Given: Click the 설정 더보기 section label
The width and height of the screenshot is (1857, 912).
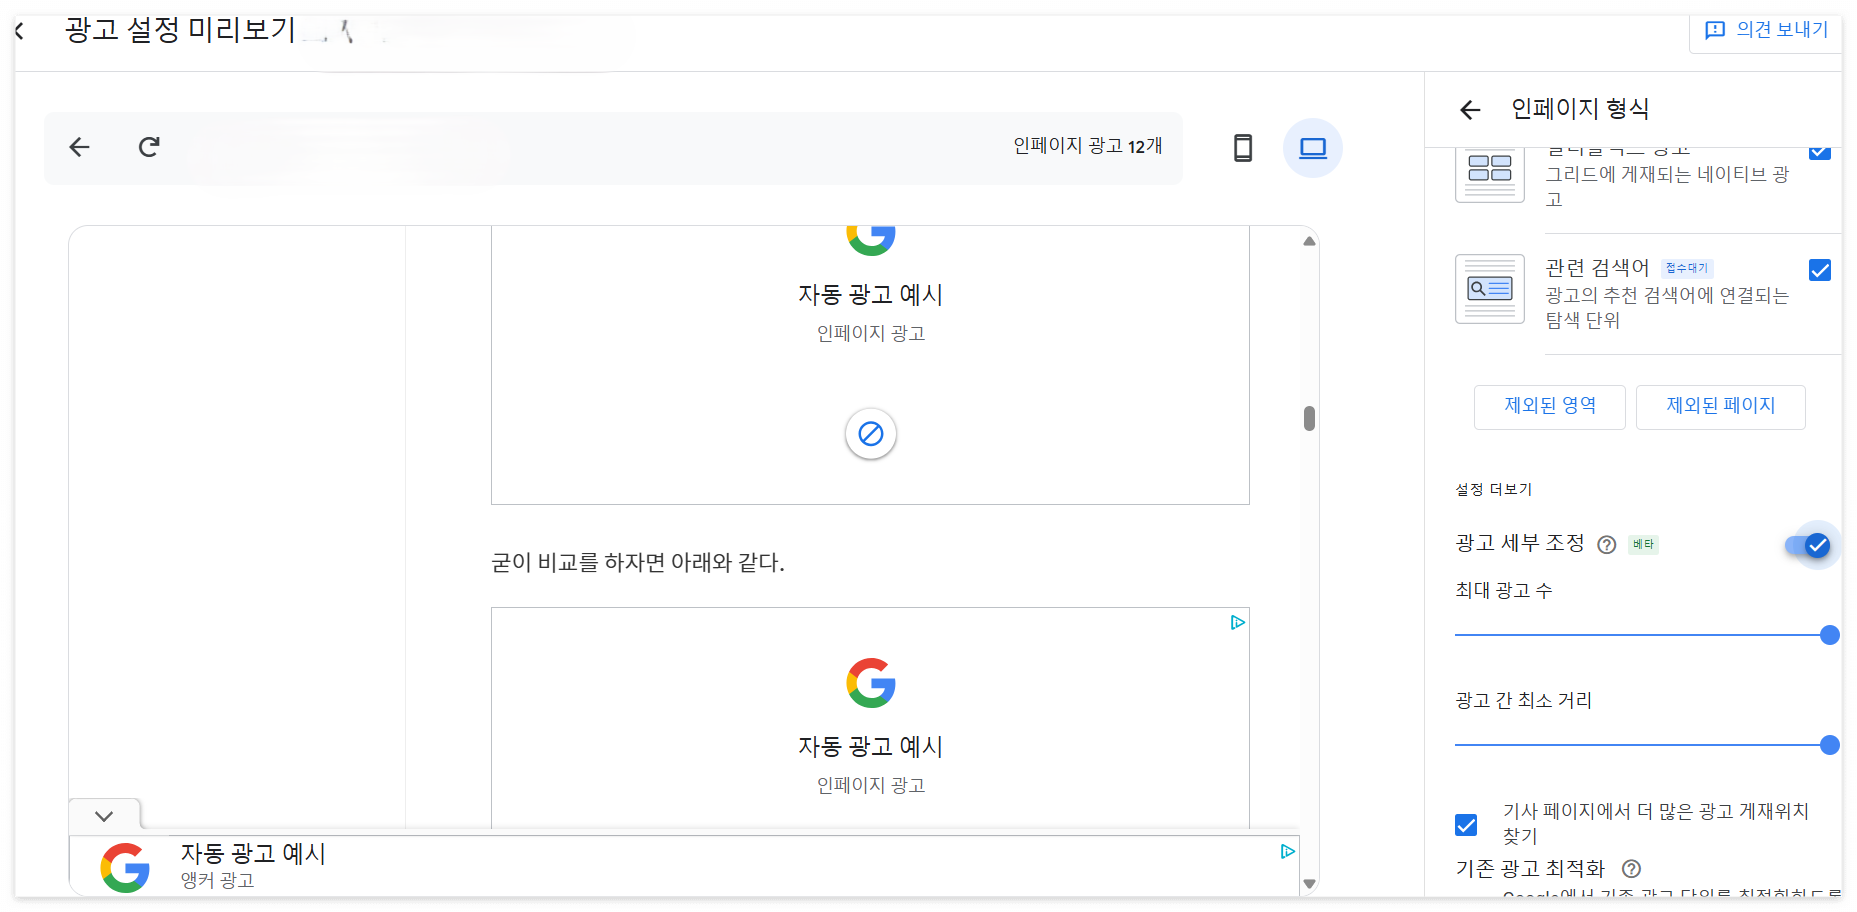Looking at the screenshot, I should [1493, 489].
